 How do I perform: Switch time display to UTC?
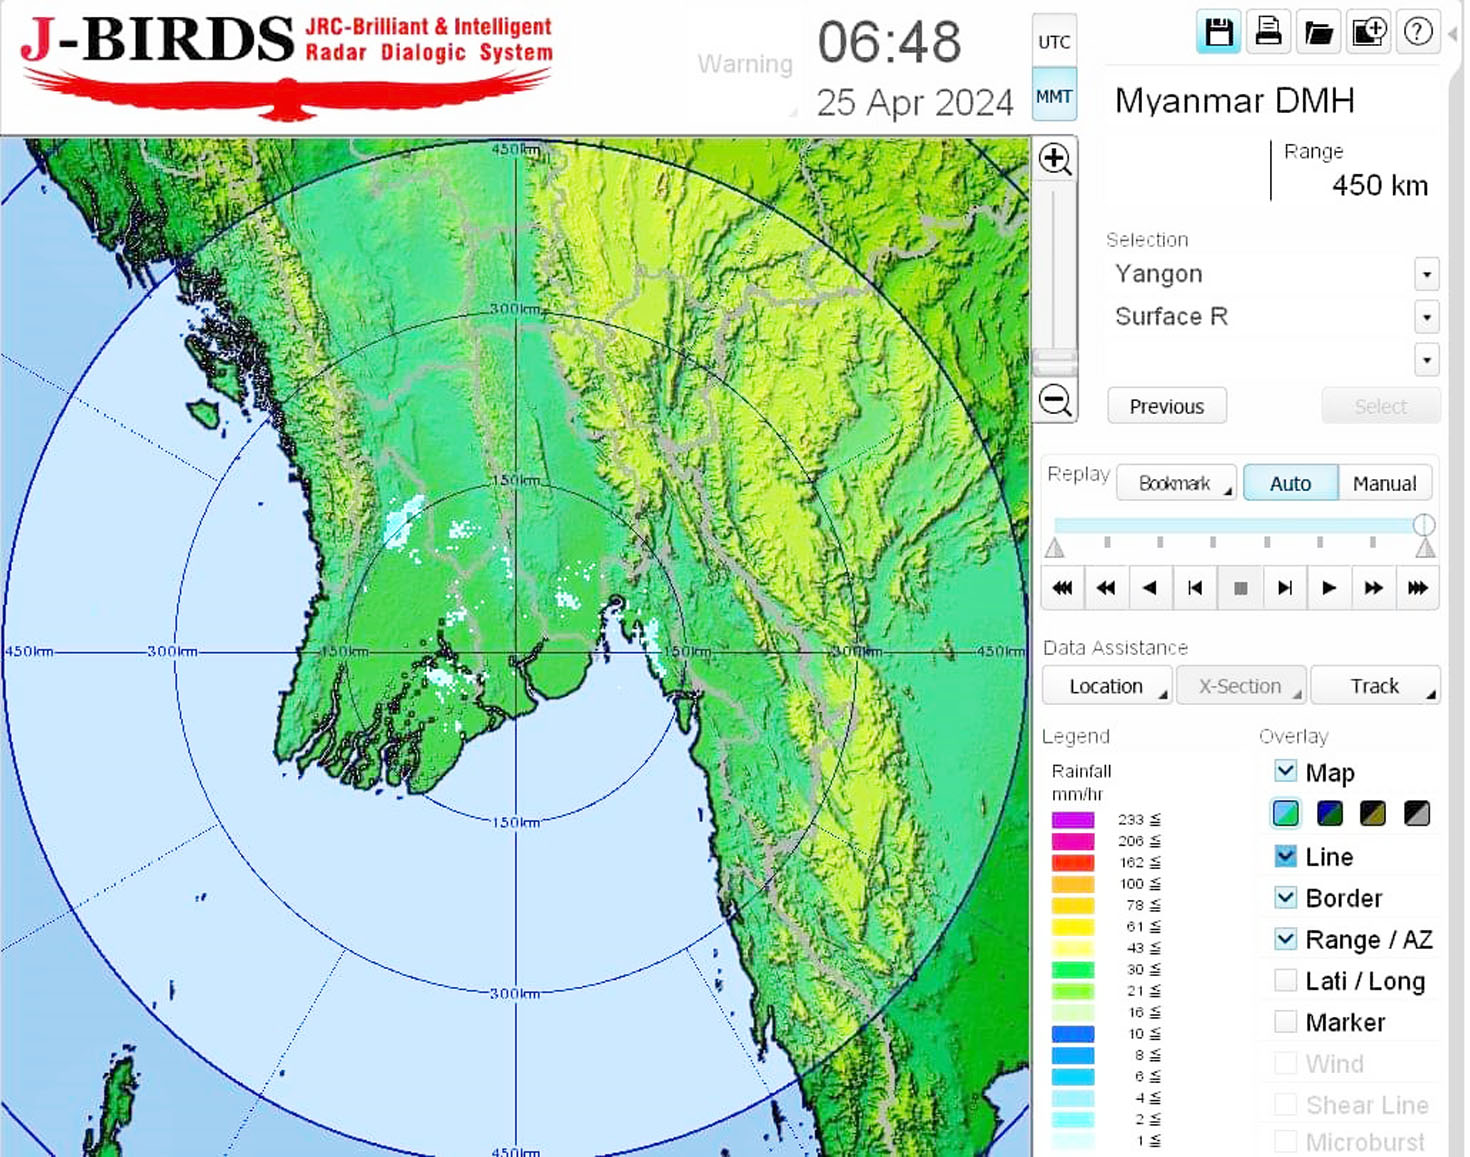tap(1054, 42)
